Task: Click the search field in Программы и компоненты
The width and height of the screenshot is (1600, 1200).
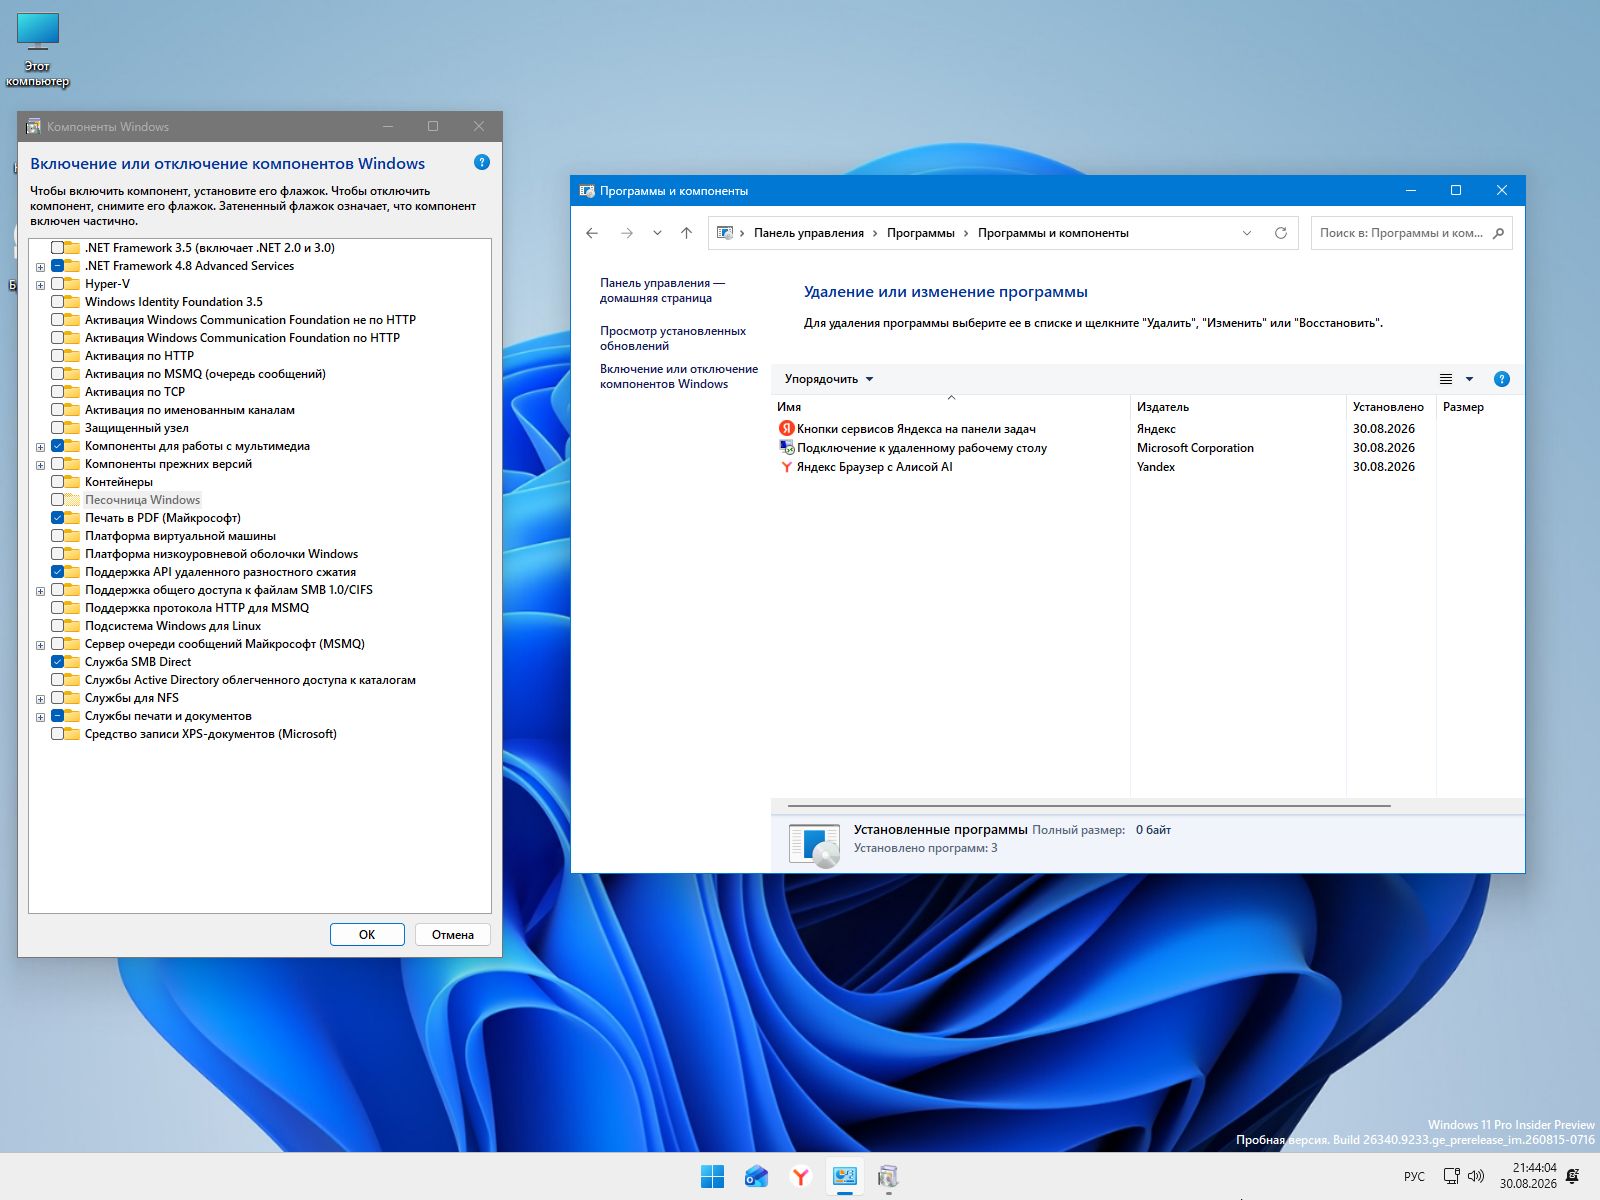Action: [1411, 233]
